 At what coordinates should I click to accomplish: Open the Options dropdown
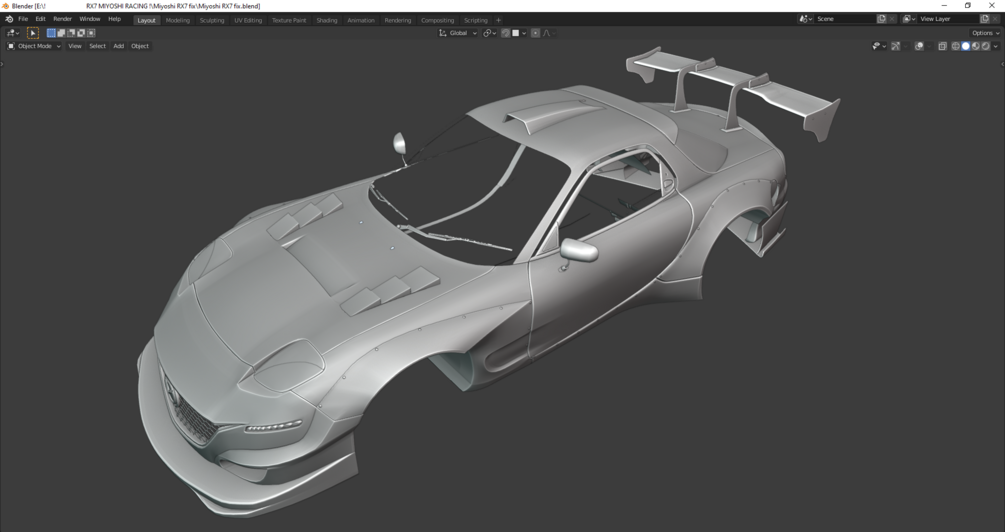[985, 33]
